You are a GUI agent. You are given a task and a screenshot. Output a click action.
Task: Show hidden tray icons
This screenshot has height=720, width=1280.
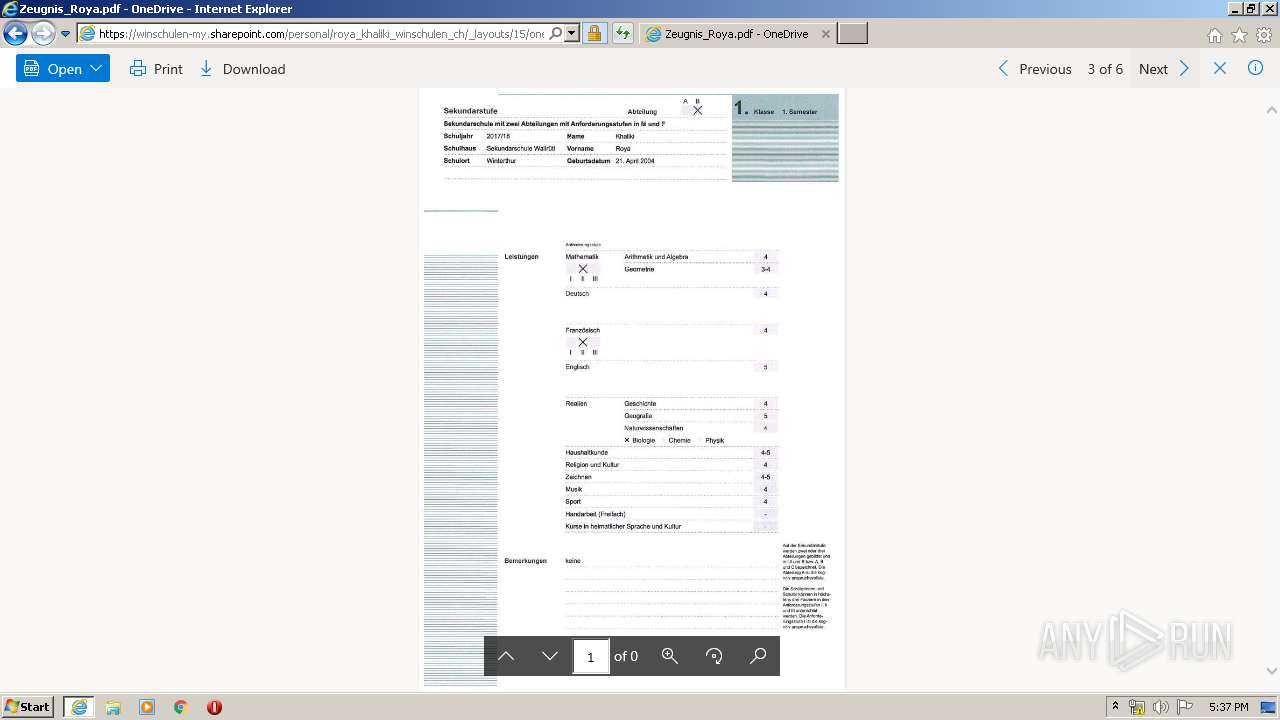coord(1115,707)
